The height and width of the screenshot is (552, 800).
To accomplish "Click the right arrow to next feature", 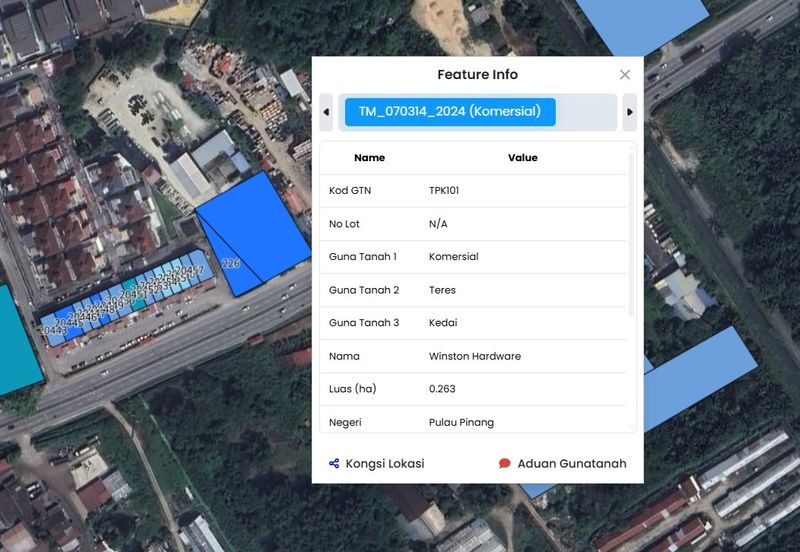I will pyautogui.click(x=629, y=112).
